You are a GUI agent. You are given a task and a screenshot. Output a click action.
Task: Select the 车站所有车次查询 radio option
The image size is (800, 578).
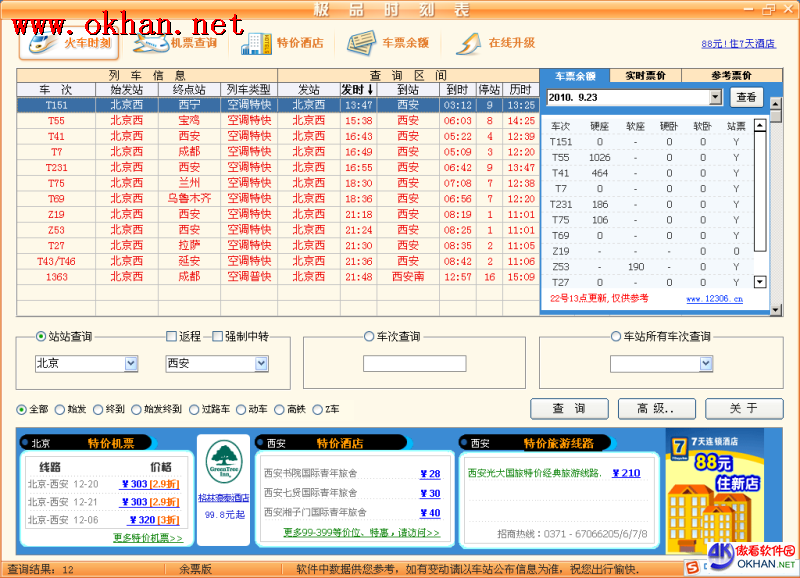[x=616, y=336]
